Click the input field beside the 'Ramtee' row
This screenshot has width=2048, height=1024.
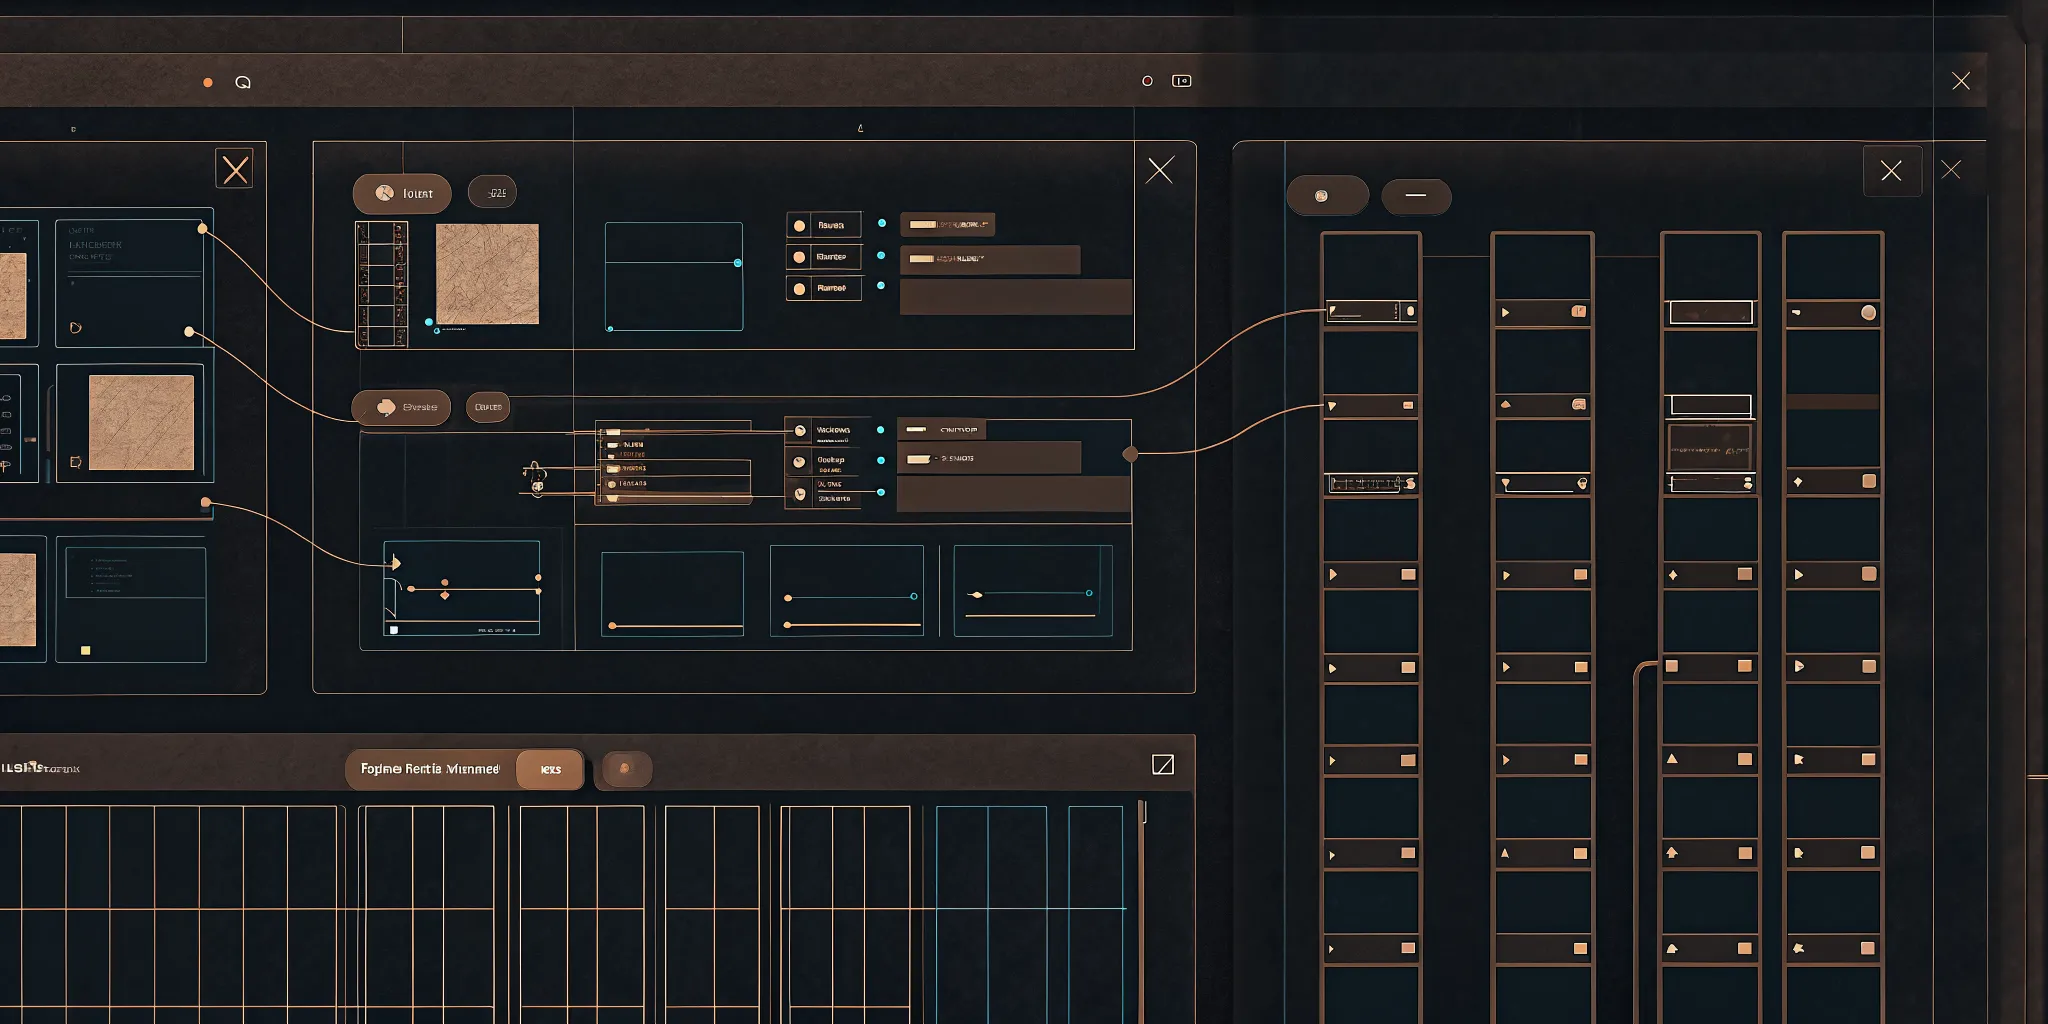(x=990, y=259)
